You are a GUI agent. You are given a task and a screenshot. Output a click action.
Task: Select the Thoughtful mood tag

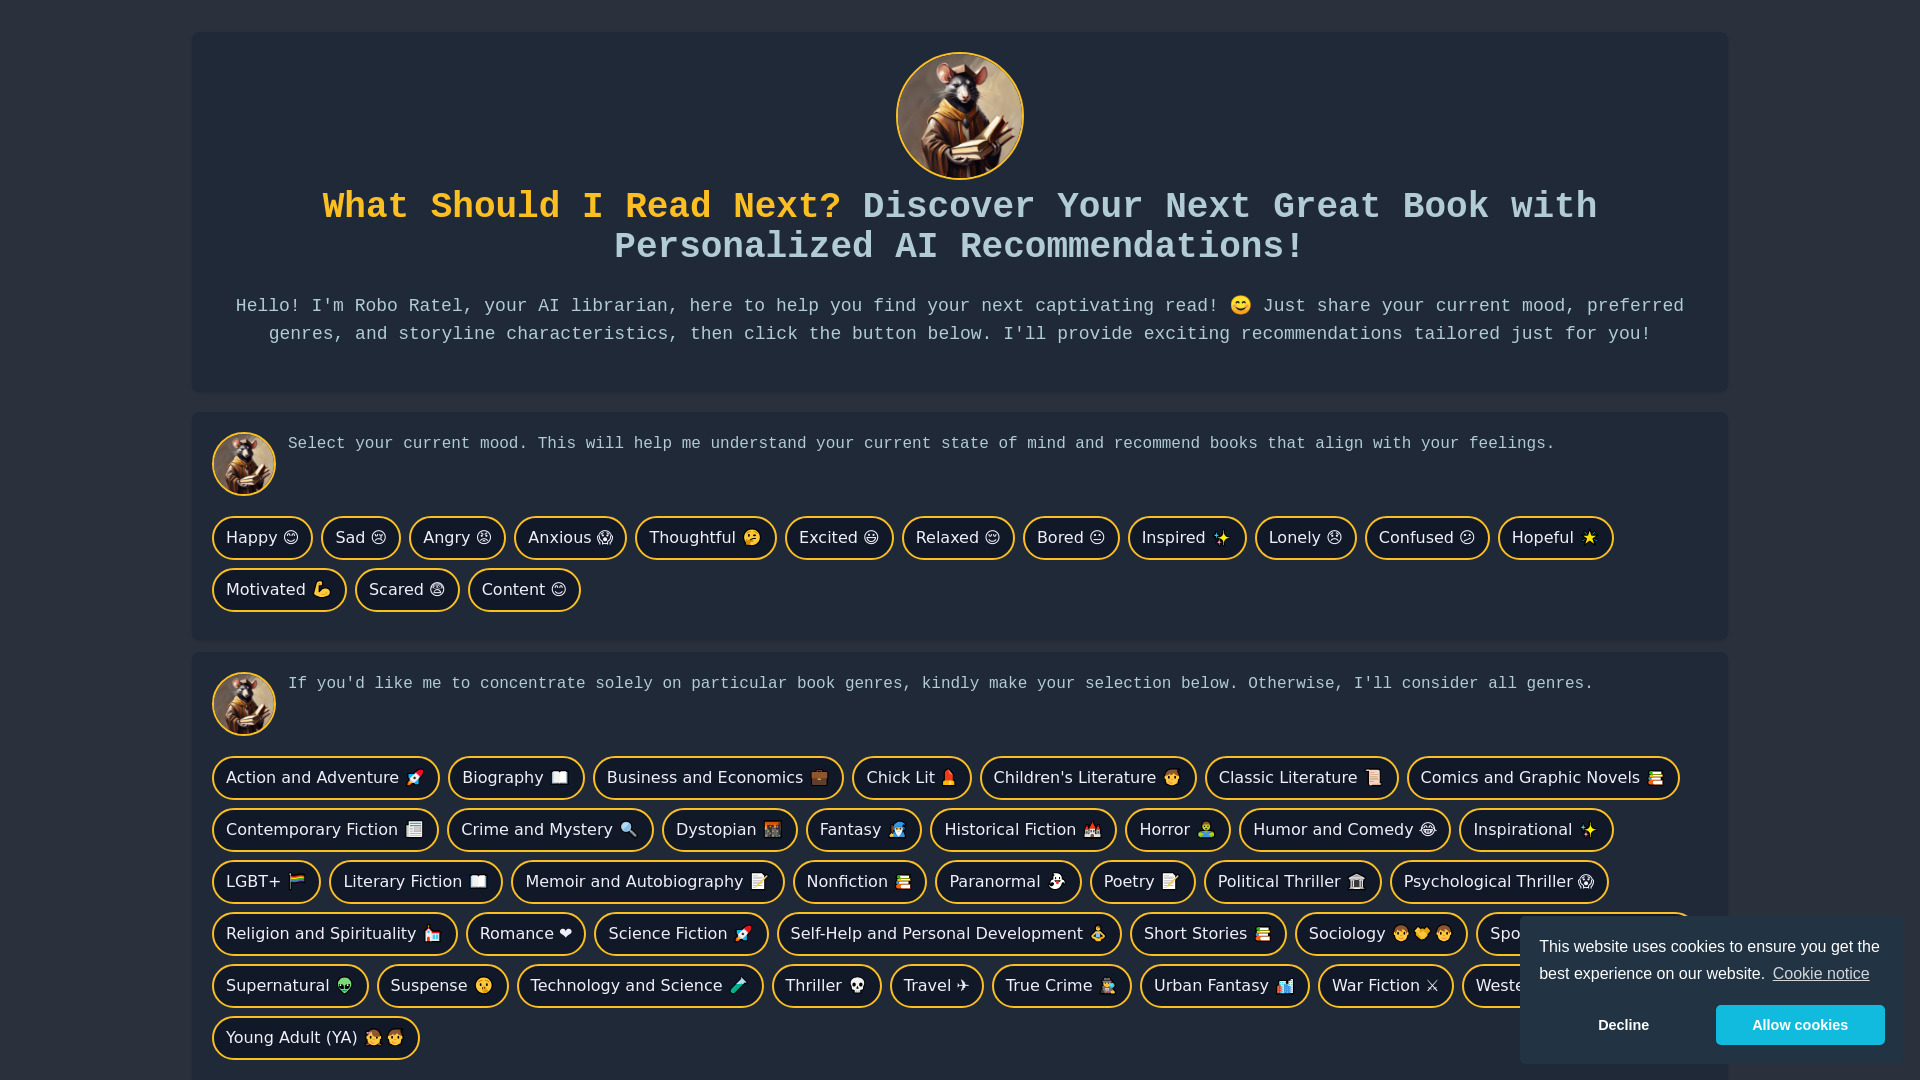pos(705,537)
